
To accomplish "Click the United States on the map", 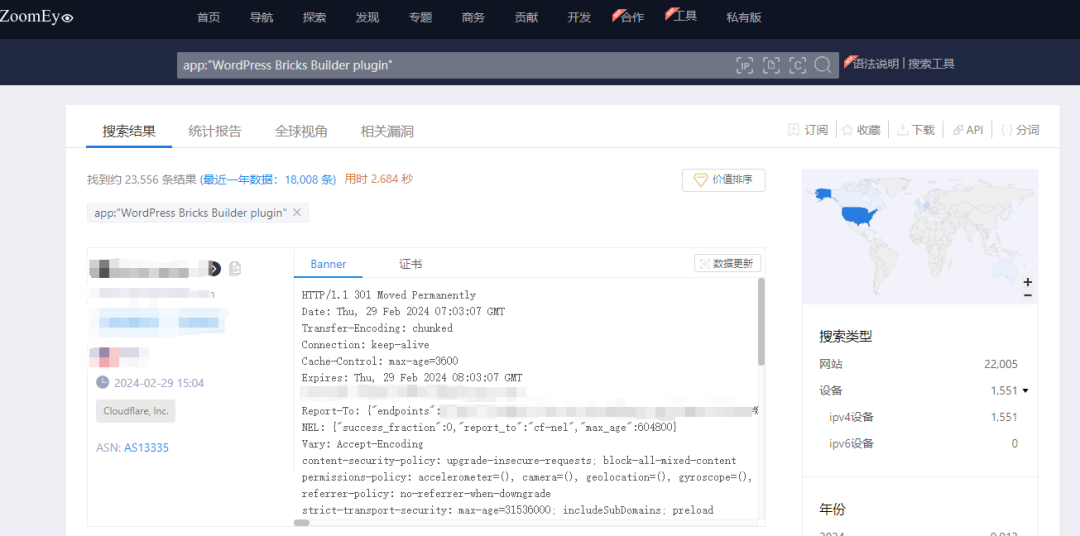I will (861, 217).
